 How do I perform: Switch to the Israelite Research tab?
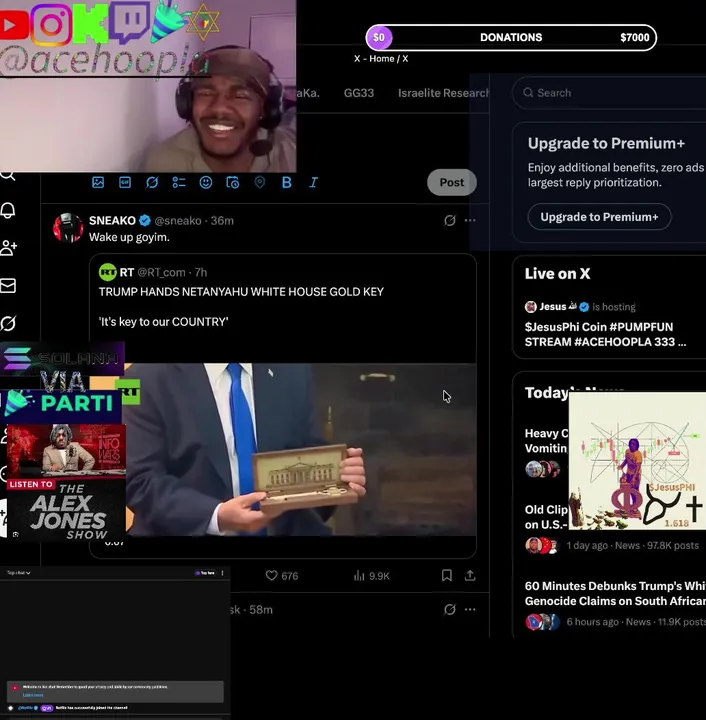point(443,93)
